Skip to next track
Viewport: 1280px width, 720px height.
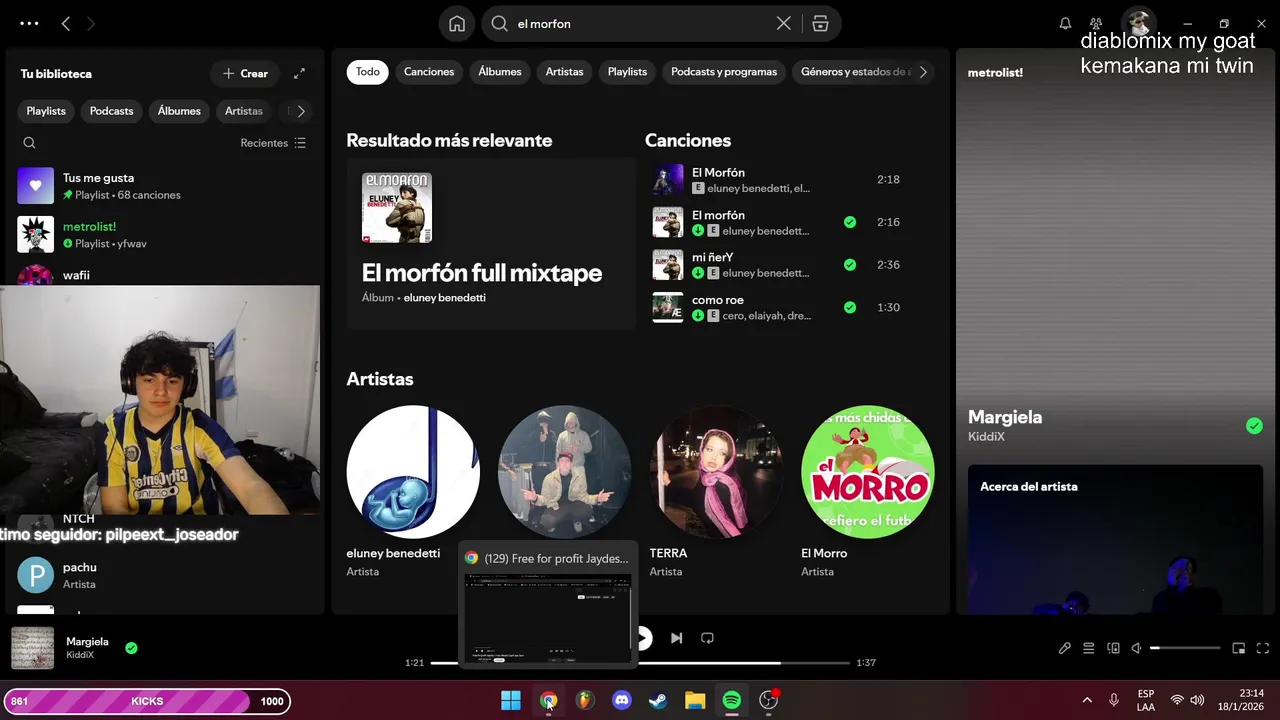(676, 638)
